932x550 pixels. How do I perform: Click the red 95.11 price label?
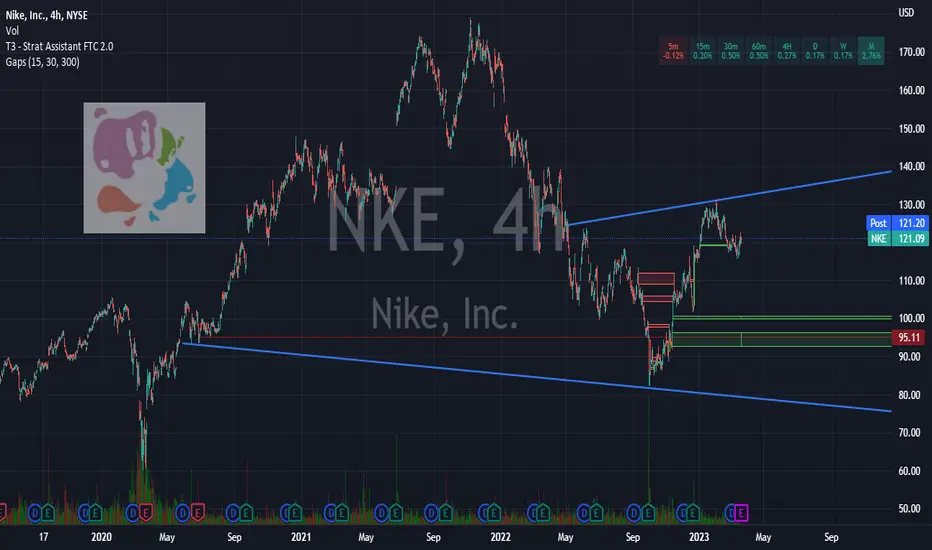coord(909,338)
